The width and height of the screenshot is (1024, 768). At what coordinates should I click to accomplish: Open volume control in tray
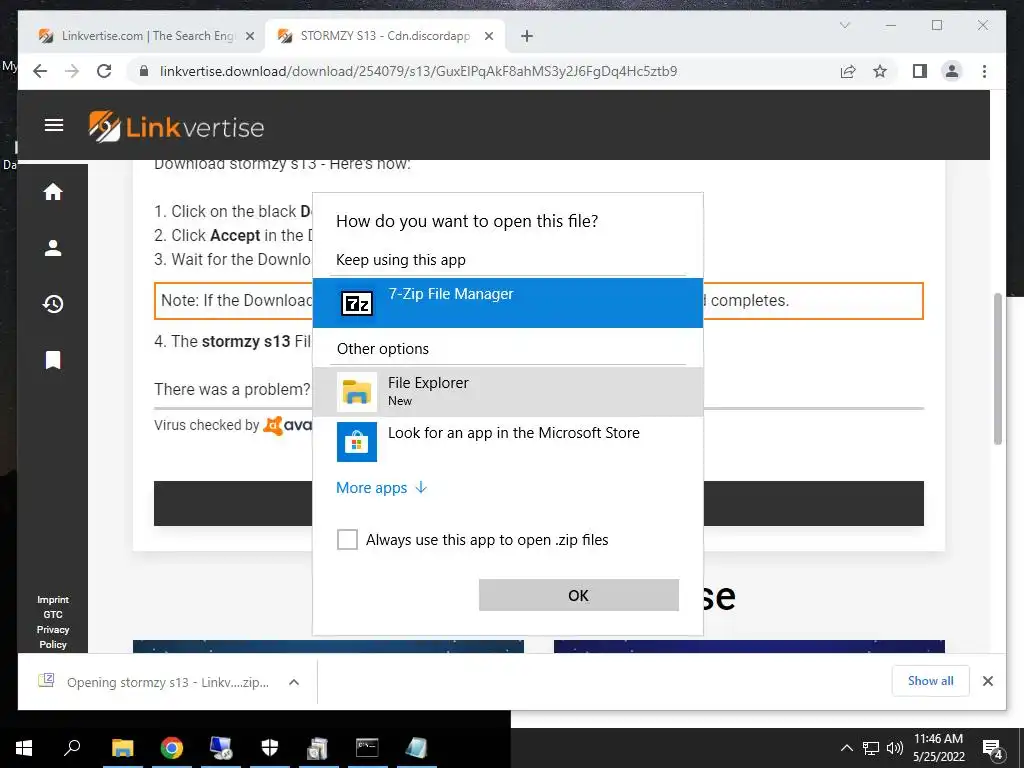[x=895, y=748]
